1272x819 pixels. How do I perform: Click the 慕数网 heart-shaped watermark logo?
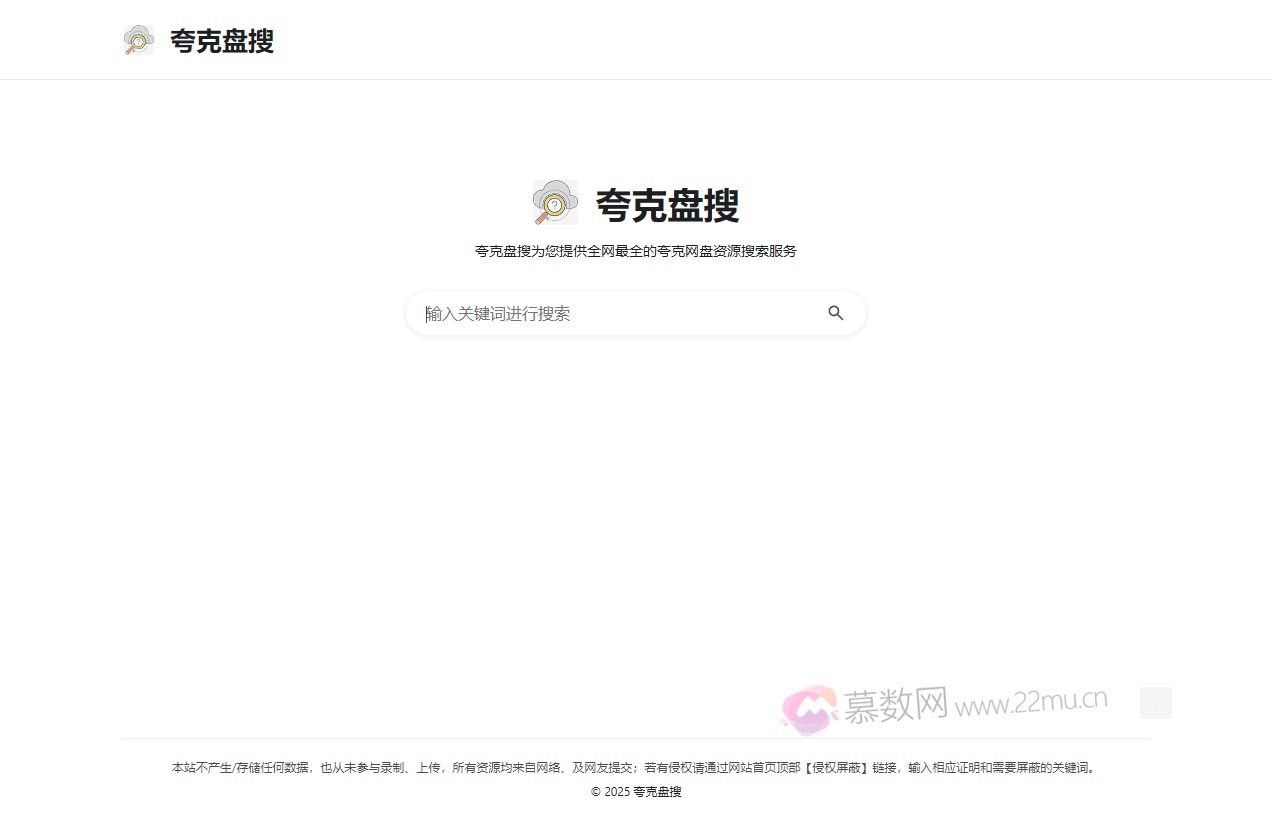(810, 705)
